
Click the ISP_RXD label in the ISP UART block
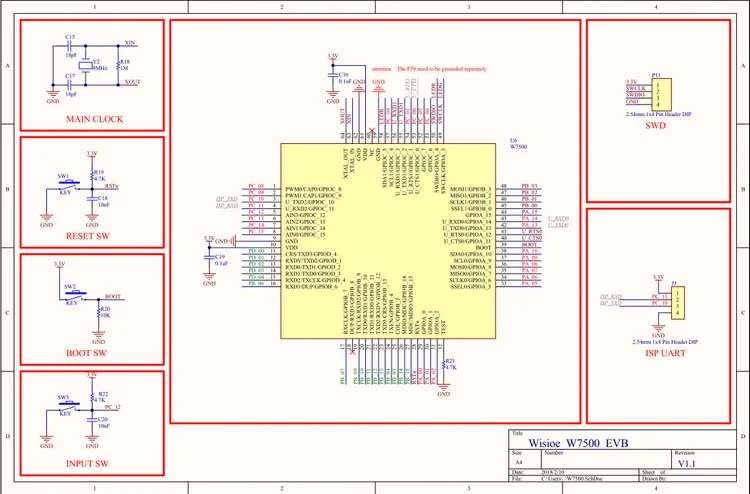click(x=611, y=296)
